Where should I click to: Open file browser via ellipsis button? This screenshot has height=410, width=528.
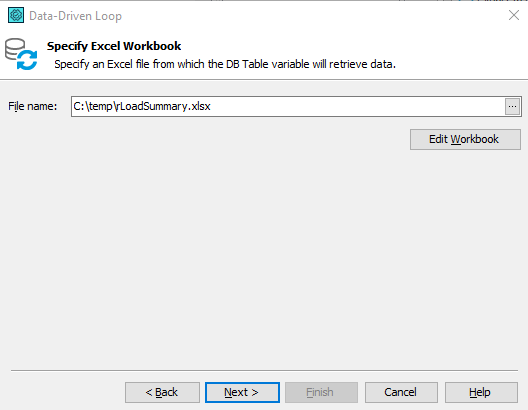pos(513,106)
